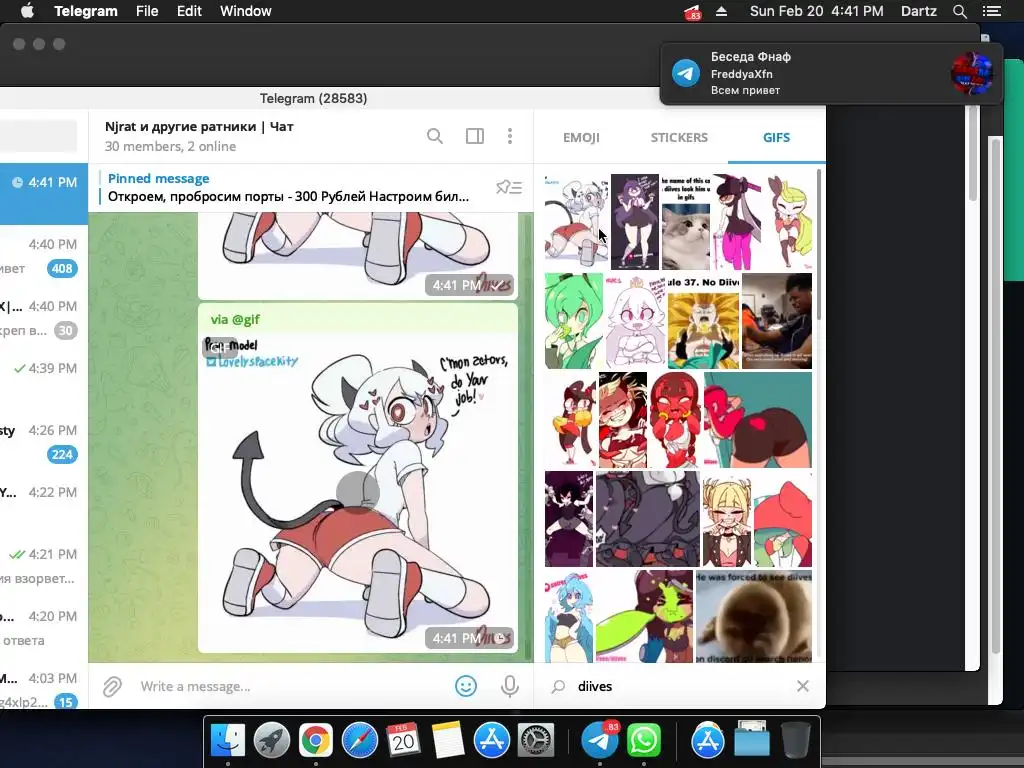The image size is (1024, 768).
Task: Open the chat with 408 unread badge
Action: pyautogui.click(x=44, y=256)
